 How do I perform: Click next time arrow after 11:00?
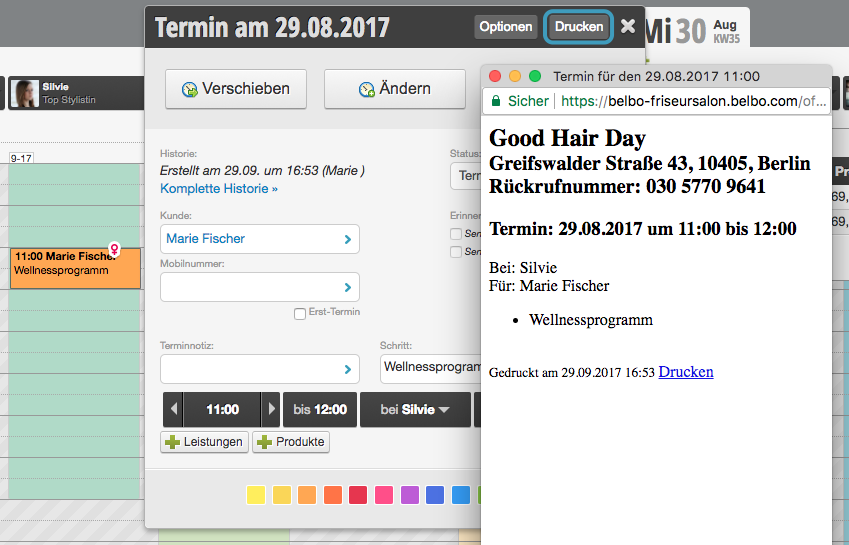pos(271,409)
